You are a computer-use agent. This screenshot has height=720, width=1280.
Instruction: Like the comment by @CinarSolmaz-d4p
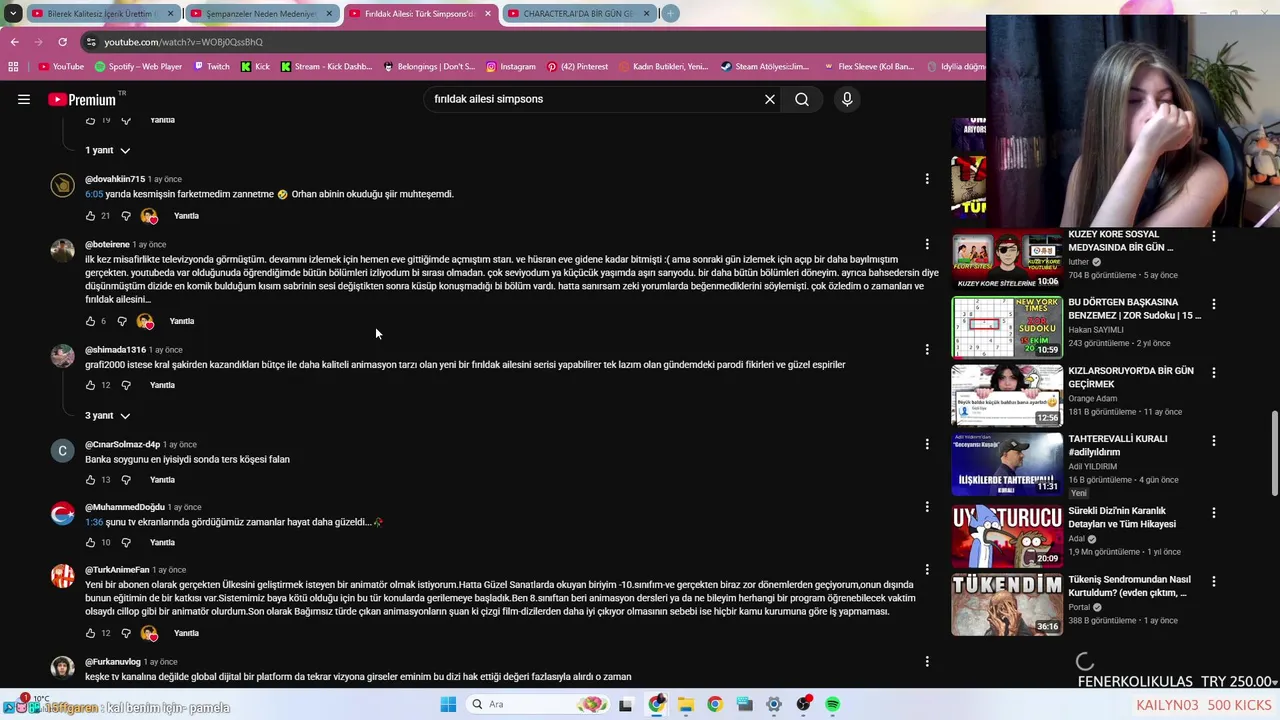pos(90,480)
